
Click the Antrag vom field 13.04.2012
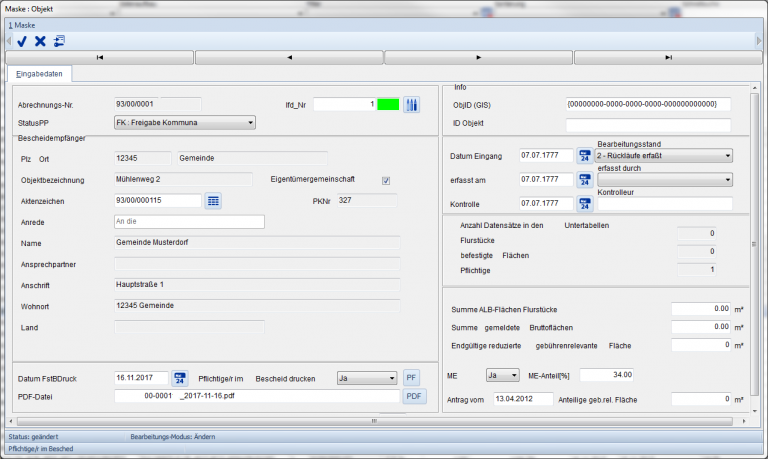point(523,399)
